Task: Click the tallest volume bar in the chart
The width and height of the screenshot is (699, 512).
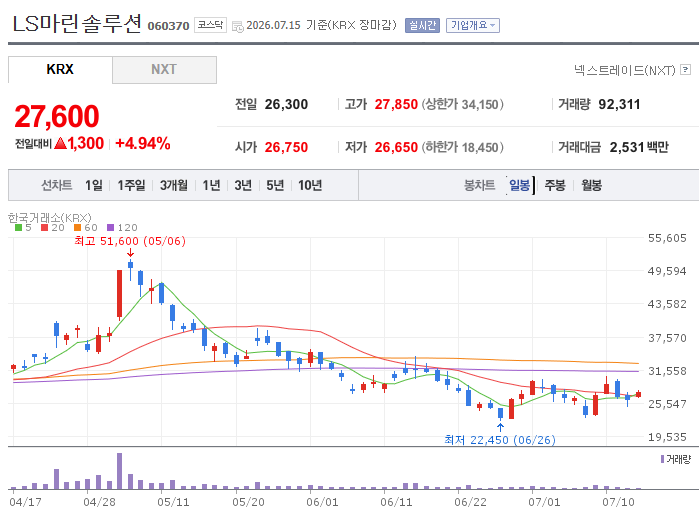Action: 119,471
